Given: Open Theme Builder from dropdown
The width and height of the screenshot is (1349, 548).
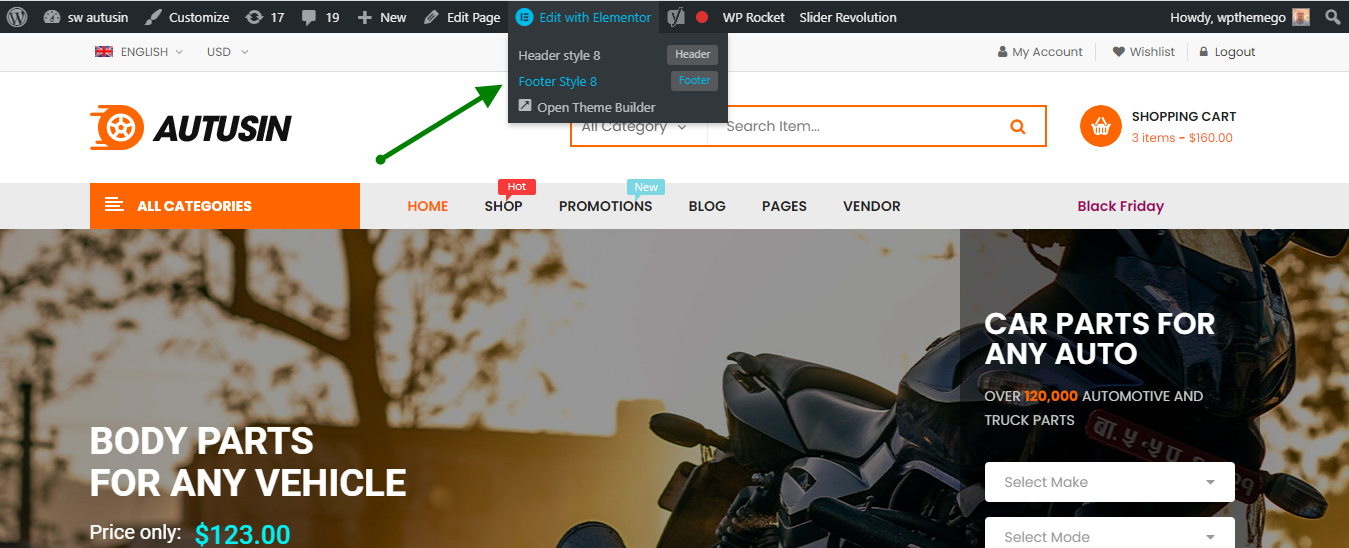Looking at the screenshot, I should (587, 107).
